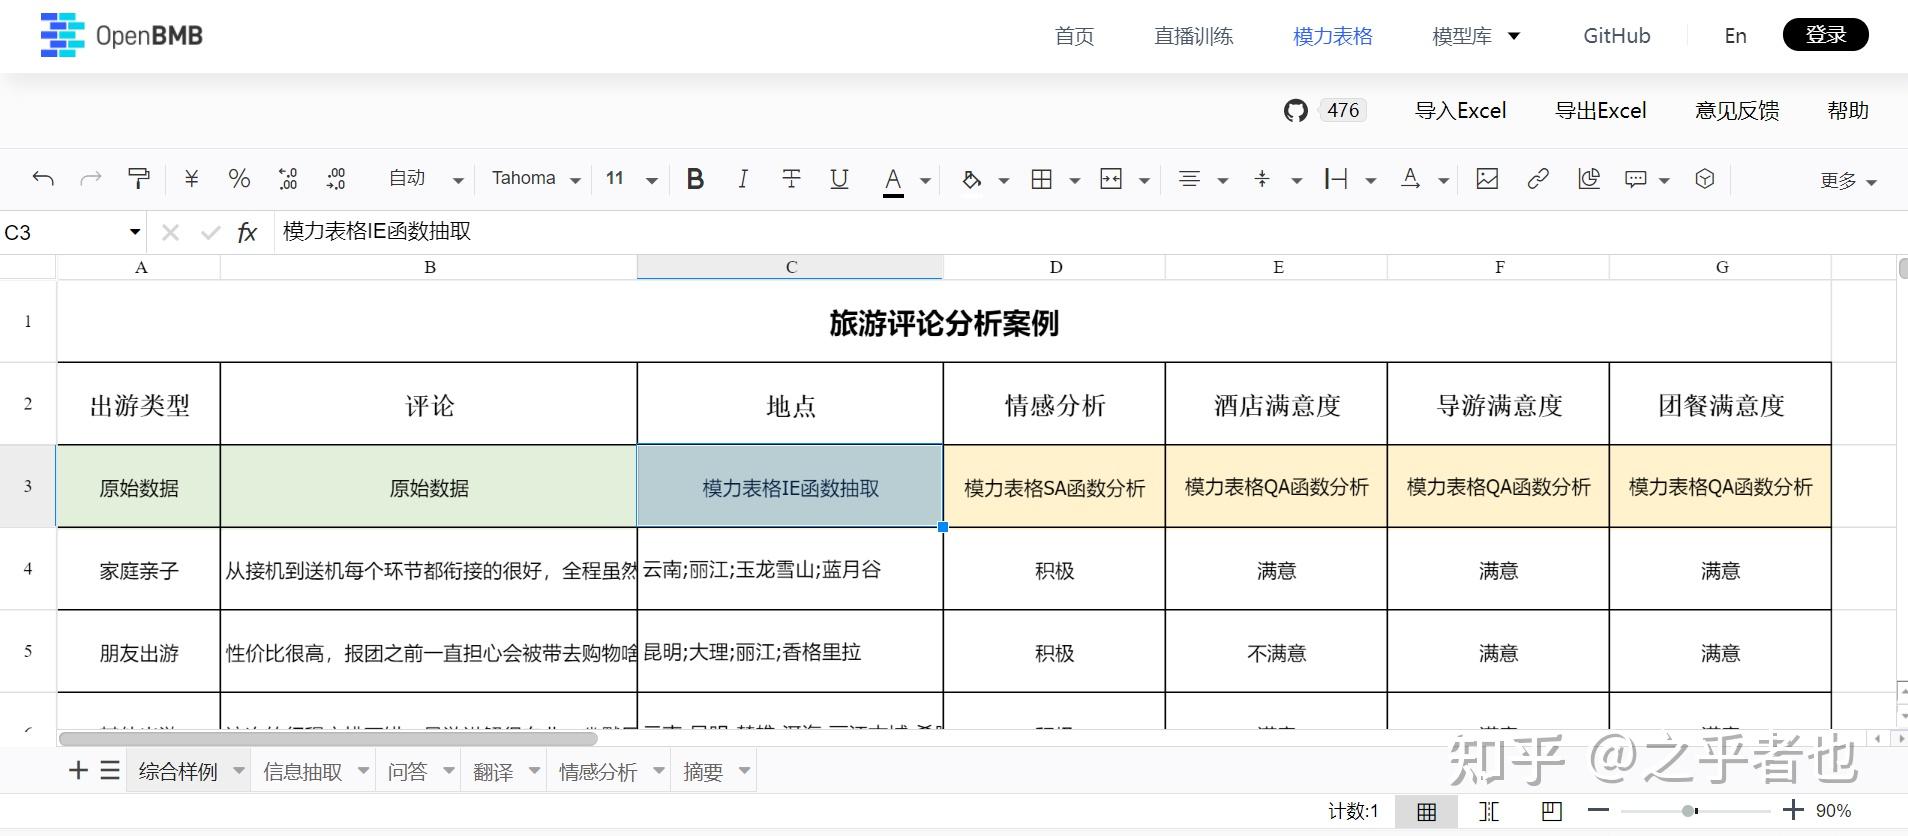This screenshot has height=836, width=1908.
Task: Click the hexagon cube toolbar icon
Action: click(x=1705, y=179)
